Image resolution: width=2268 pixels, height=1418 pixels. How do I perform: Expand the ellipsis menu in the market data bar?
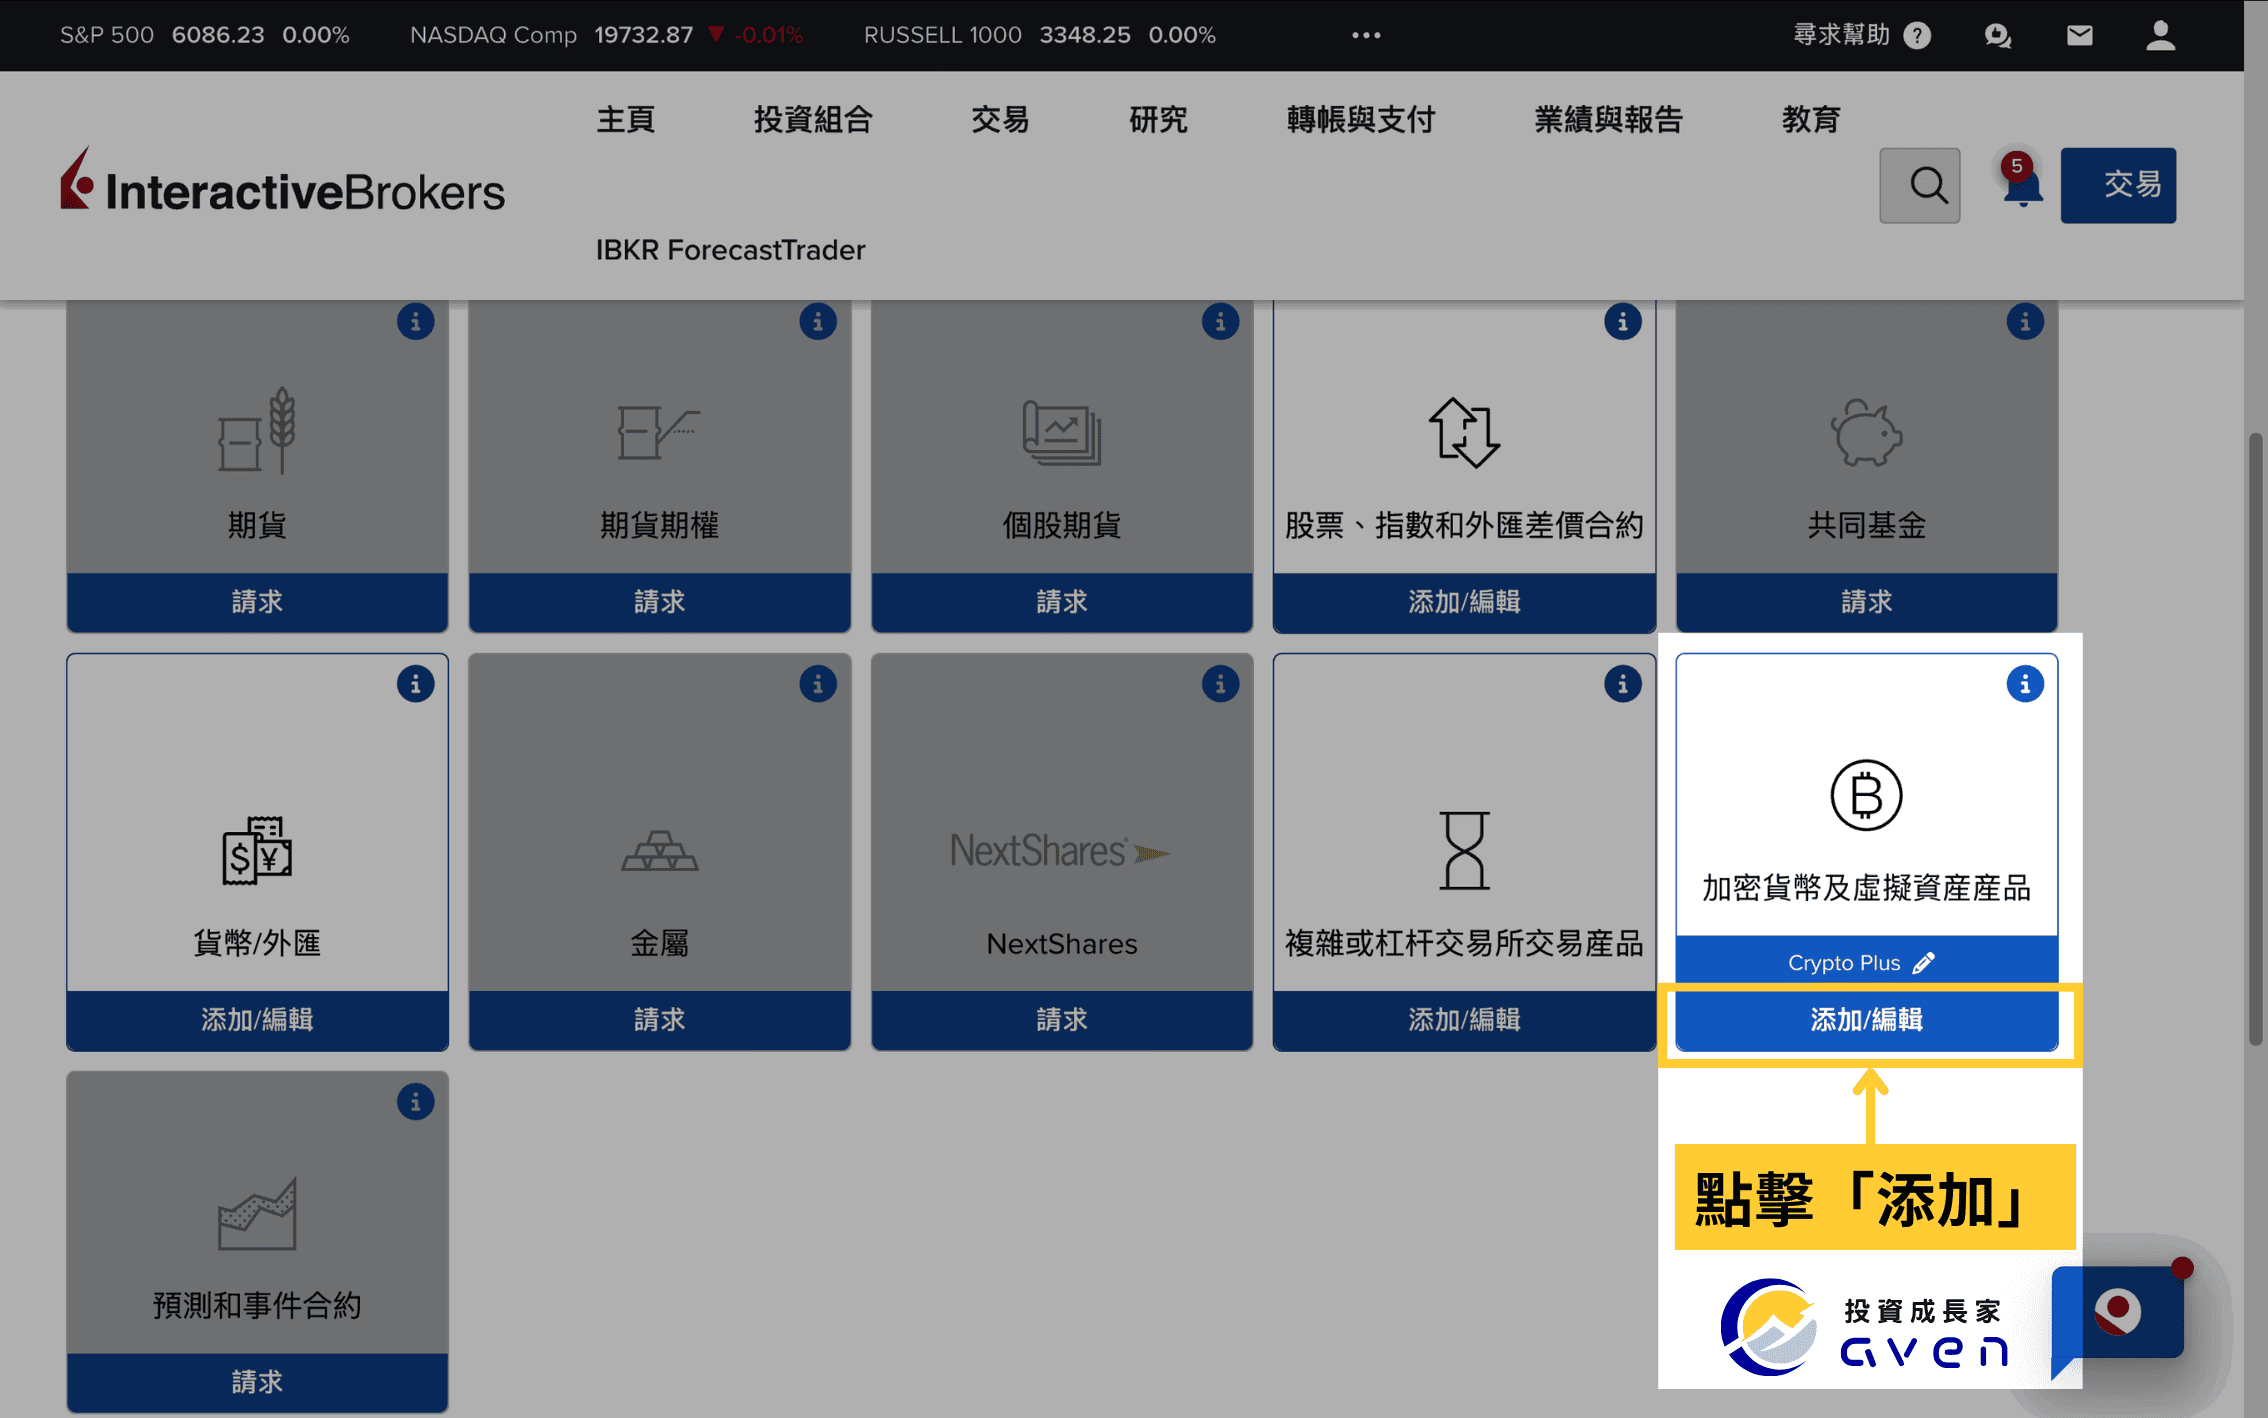tap(1364, 35)
